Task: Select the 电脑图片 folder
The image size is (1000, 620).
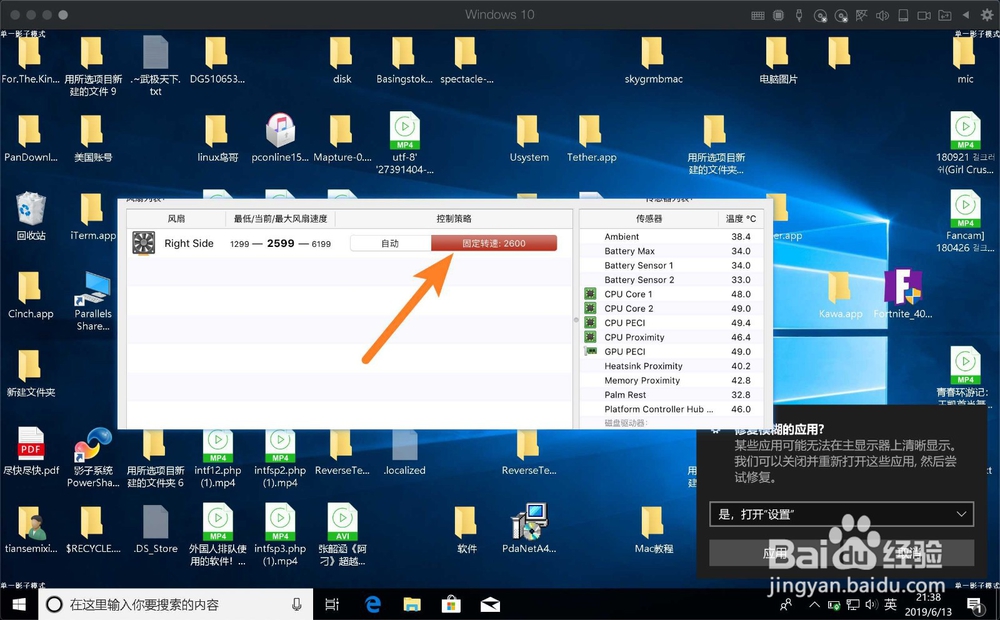Action: 778,60
